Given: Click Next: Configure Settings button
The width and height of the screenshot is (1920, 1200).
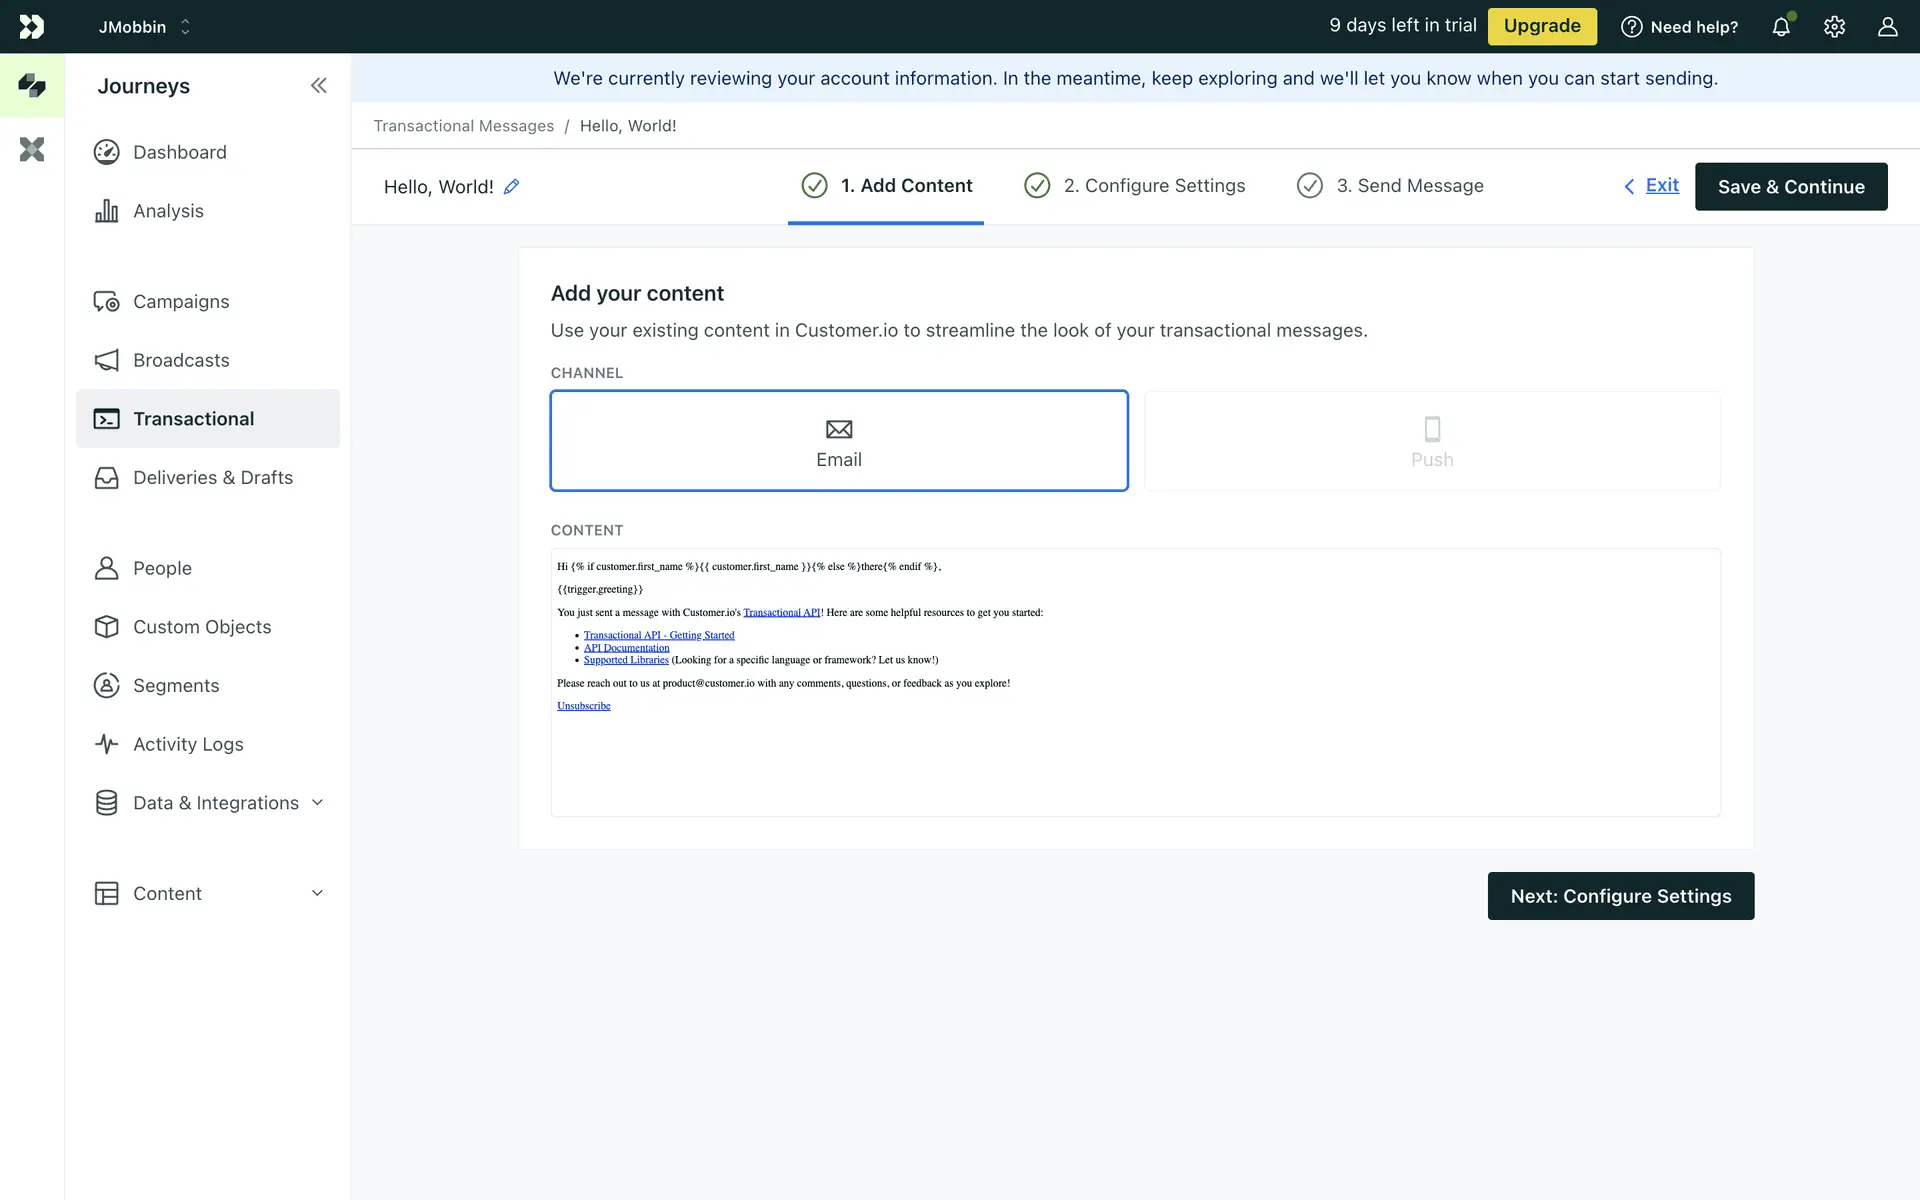Looking at the screenshot, I should pos(1620,896).
